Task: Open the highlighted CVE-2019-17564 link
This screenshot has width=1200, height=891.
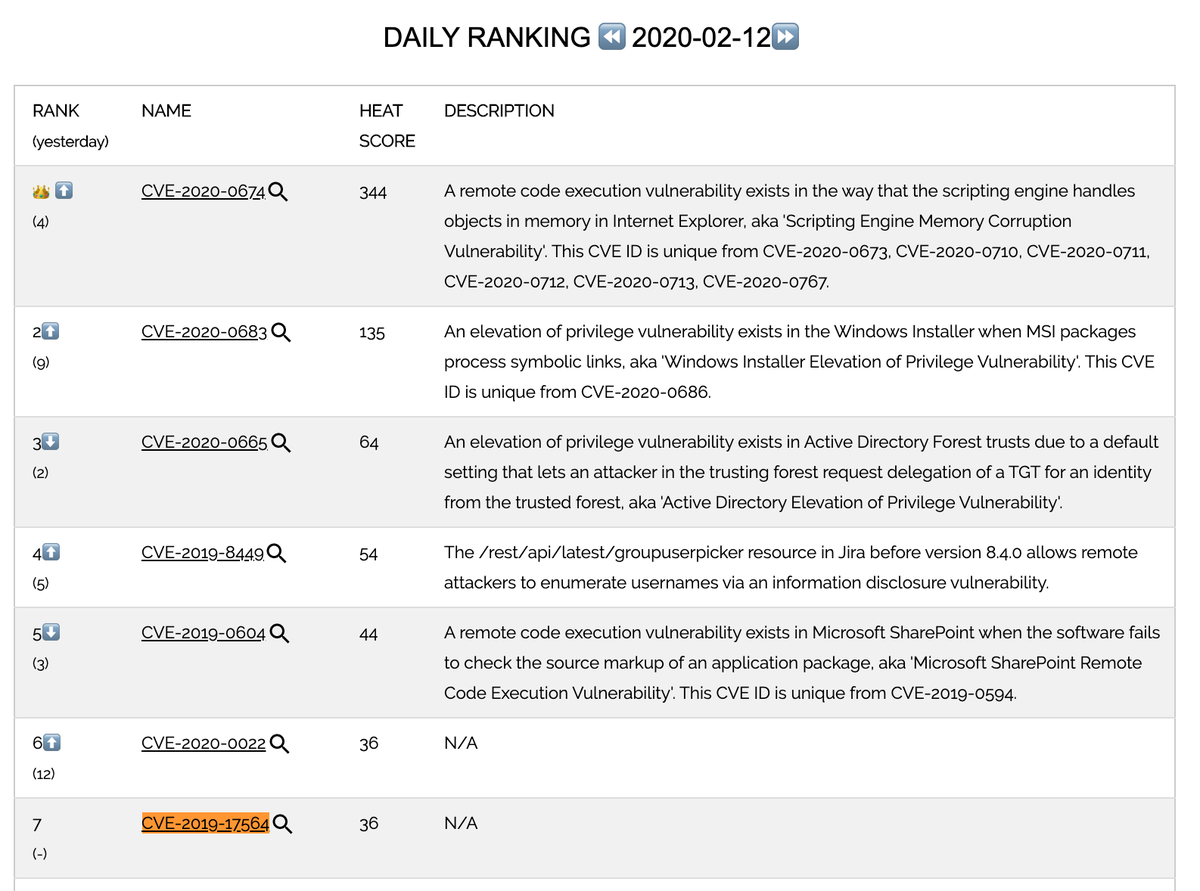Action: 205,824
